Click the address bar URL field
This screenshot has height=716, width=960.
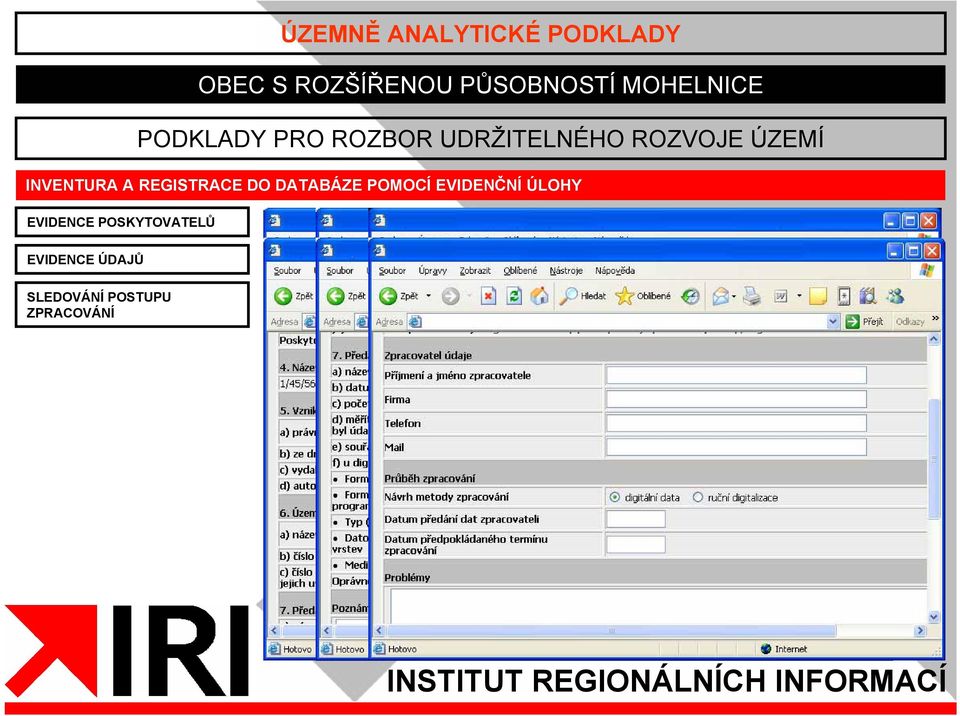click(x=624, y=322)
